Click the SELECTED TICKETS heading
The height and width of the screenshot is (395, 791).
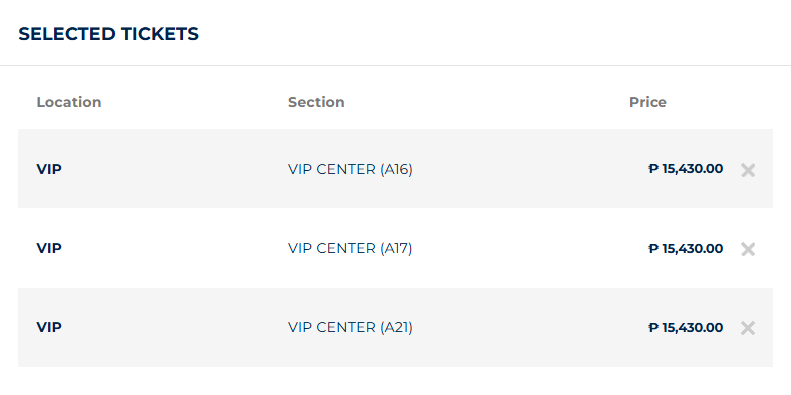point(108,34)
